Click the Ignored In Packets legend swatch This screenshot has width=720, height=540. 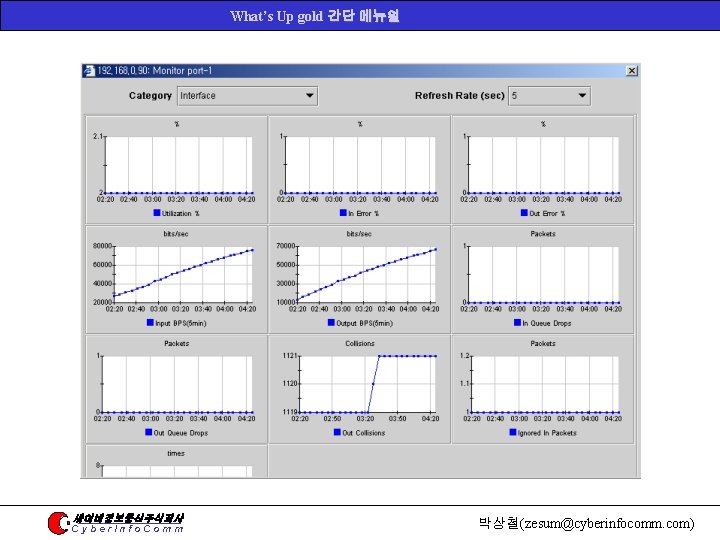pyautogui.click(x=513, y=432)
